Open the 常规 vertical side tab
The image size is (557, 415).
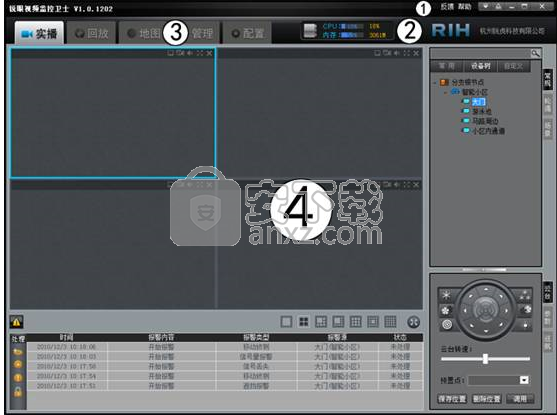coord(547,80)
